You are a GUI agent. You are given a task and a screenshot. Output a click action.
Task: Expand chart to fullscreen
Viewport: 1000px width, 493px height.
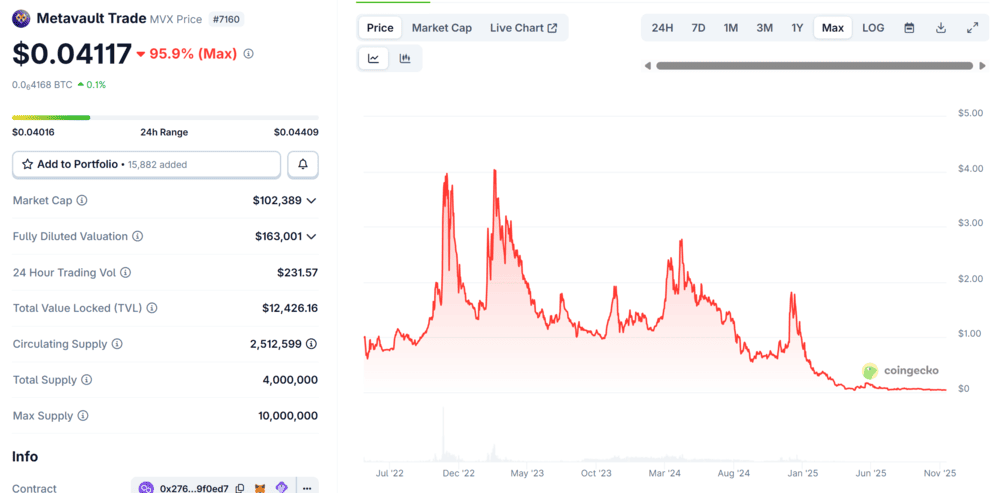(973, 28)
